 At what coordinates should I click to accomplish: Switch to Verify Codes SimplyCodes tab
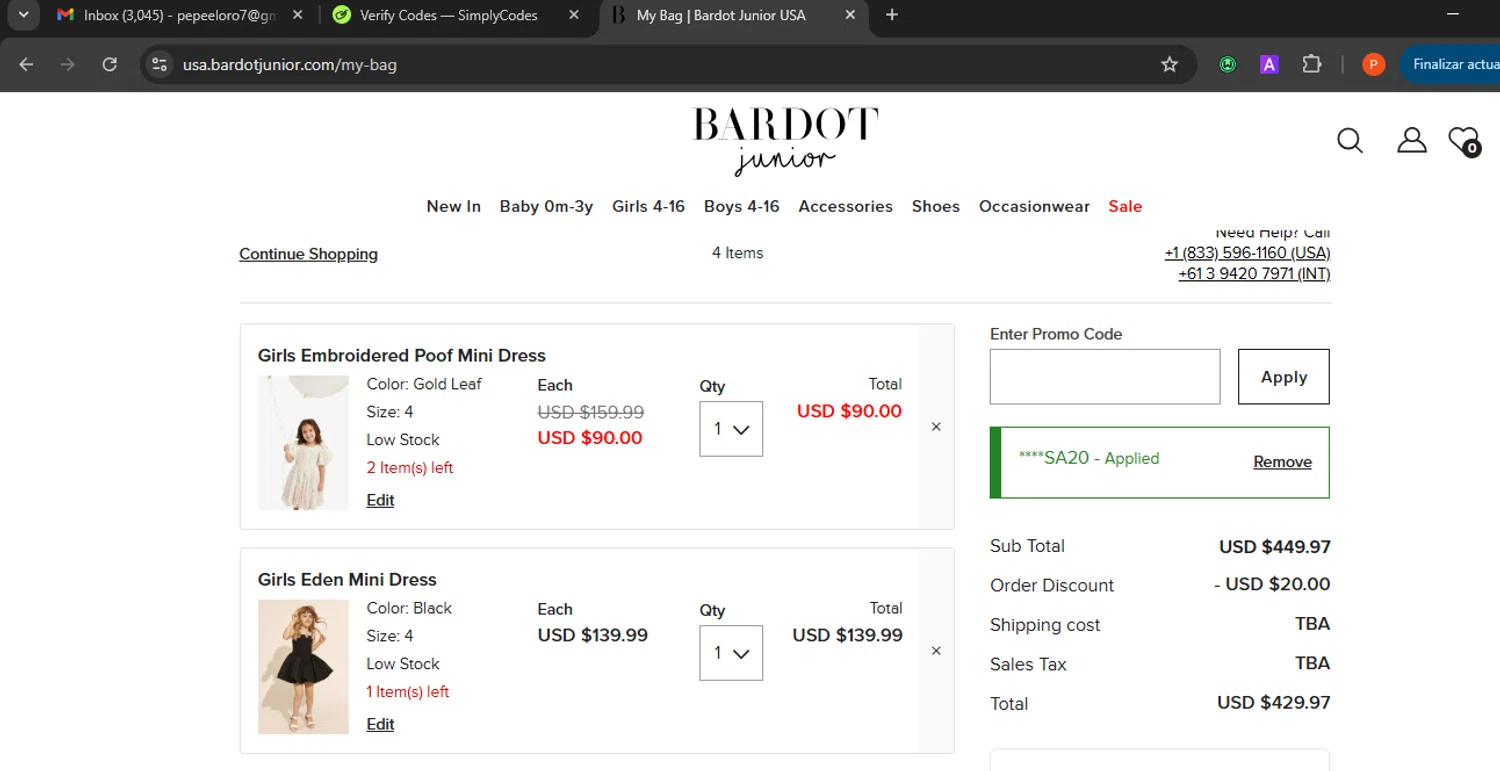[x=456, y=15]
